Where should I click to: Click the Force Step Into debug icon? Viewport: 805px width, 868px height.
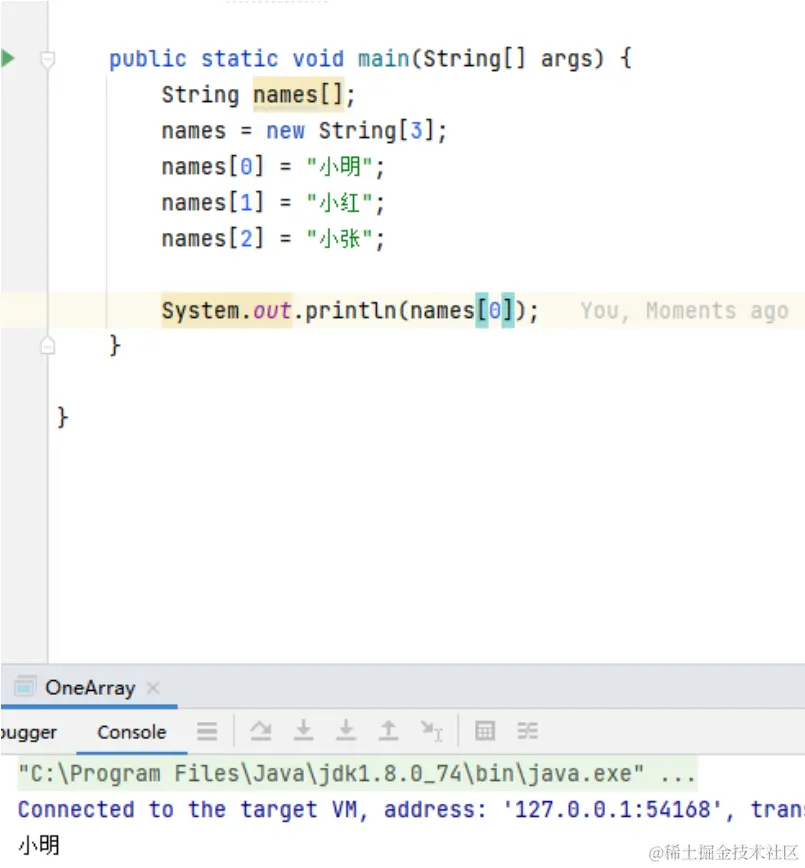pos(346,731)
